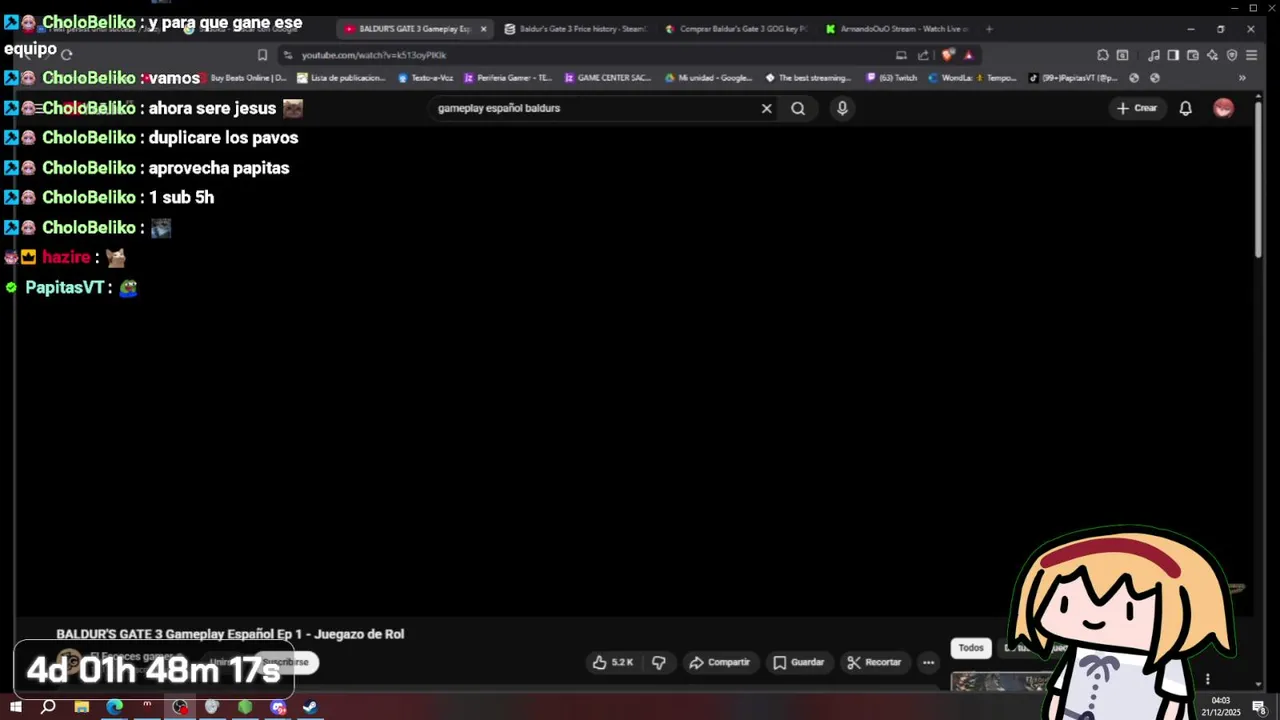Open the browser extensions puzzle icon
The width and height of the screenshot is (1280, 720).
(1102, 55)
